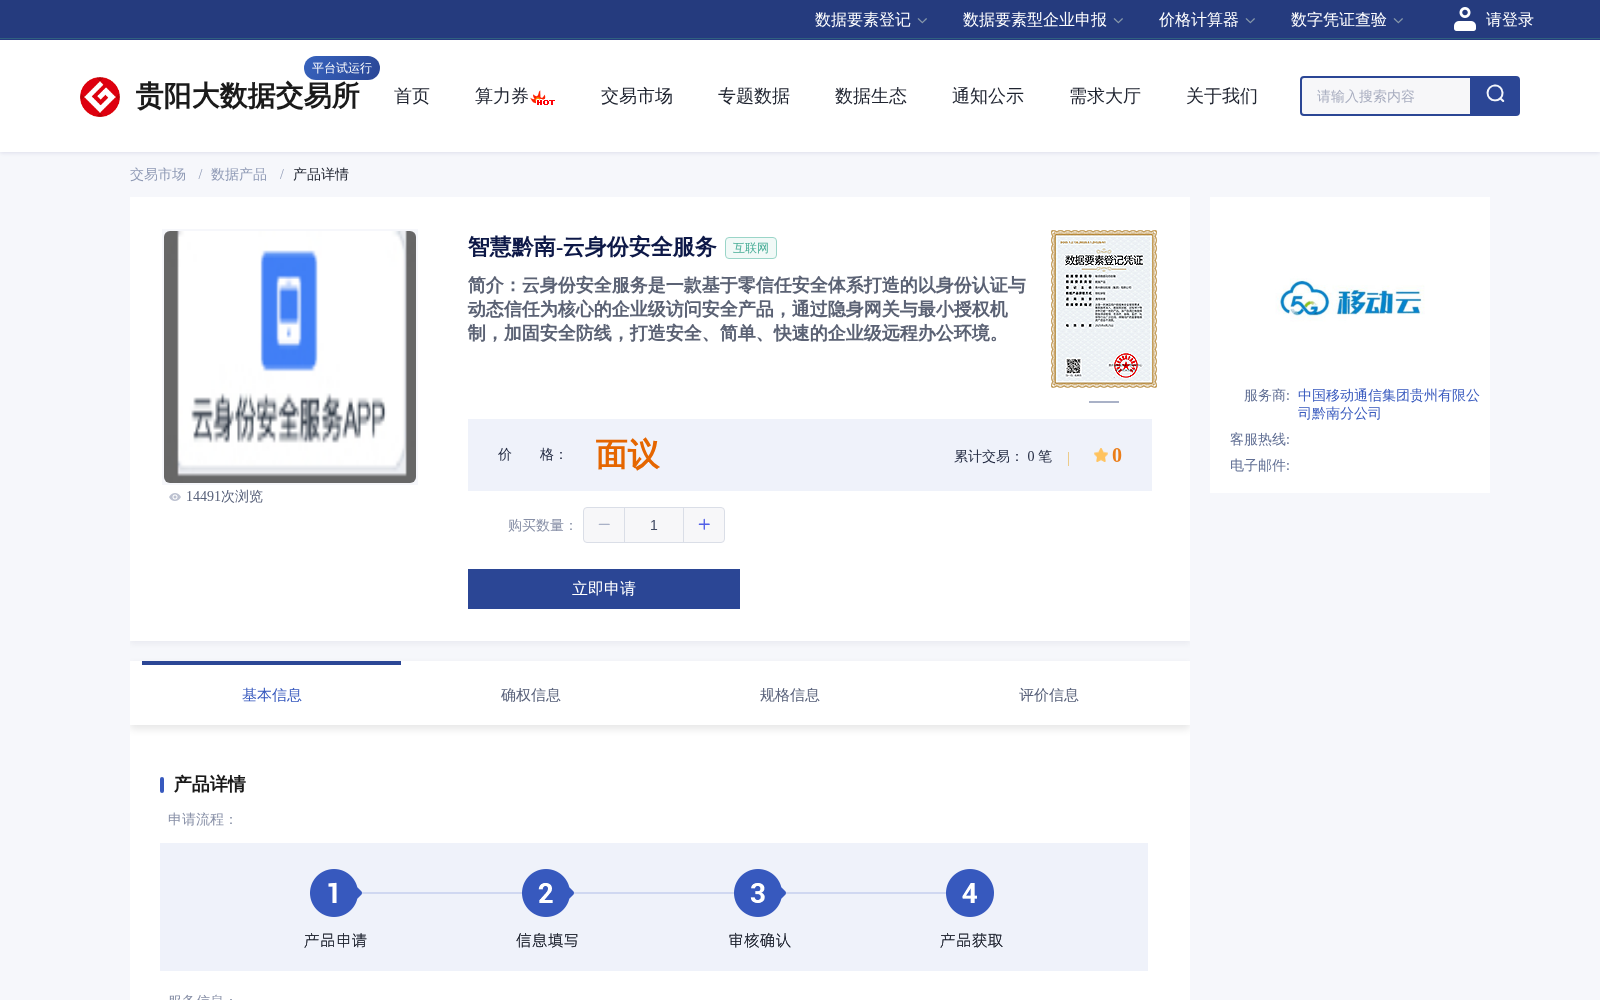
Task: Click 交易市场 breadcrumb link
Action: click(158, 174)
